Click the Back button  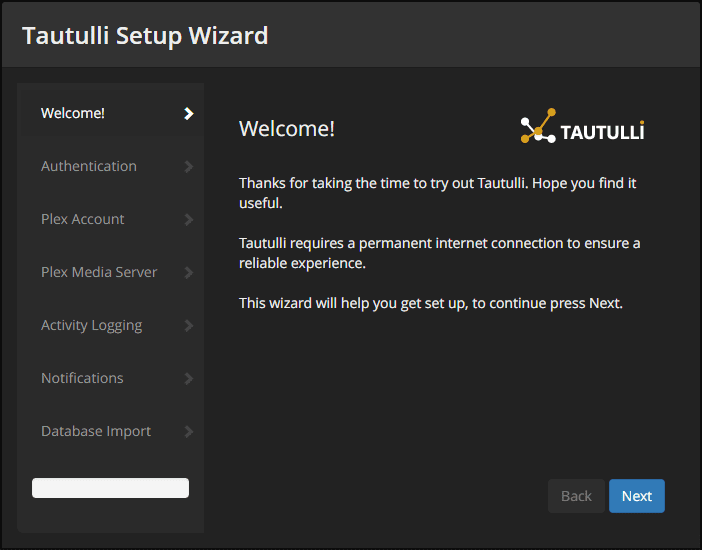click(x=576, y=496)
